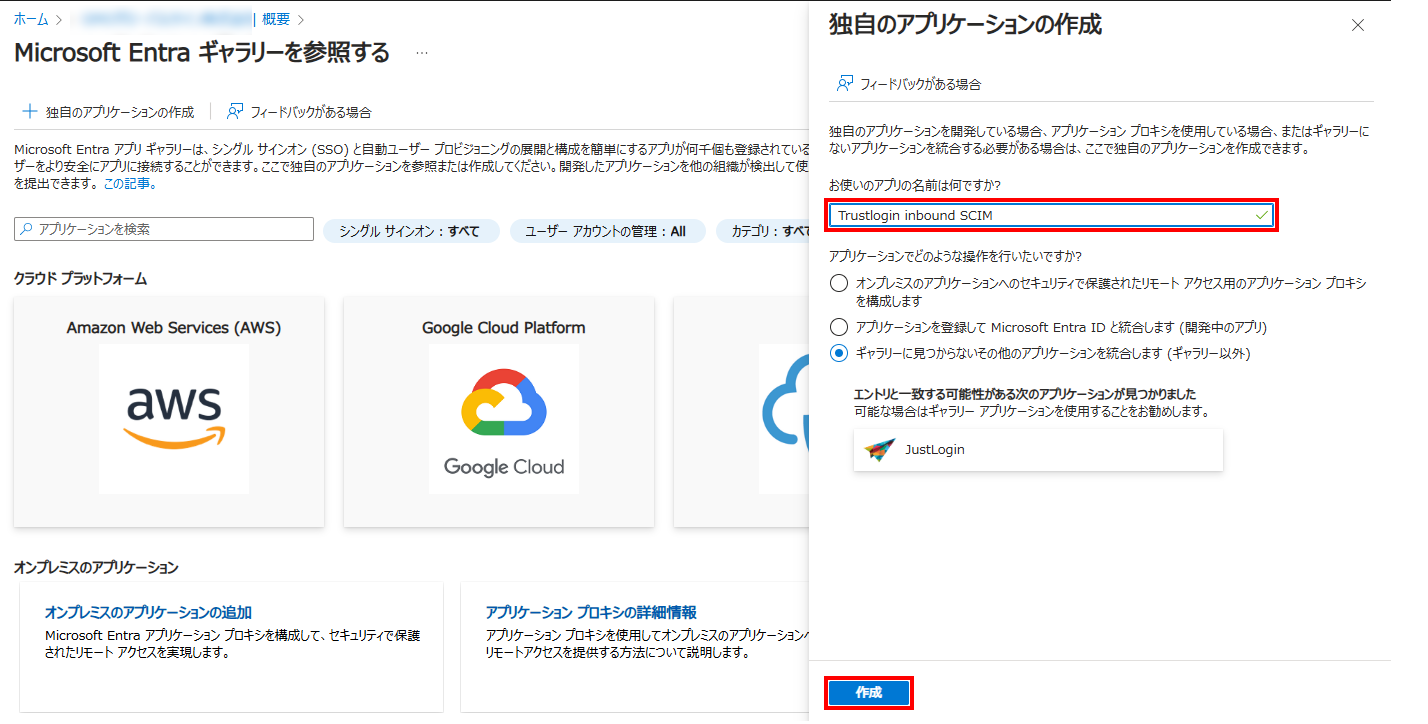The width and height of the screenshot is (1428, 724).
Task: Click the クラウド プラットフォーム section heading
Action: (80, 278)
